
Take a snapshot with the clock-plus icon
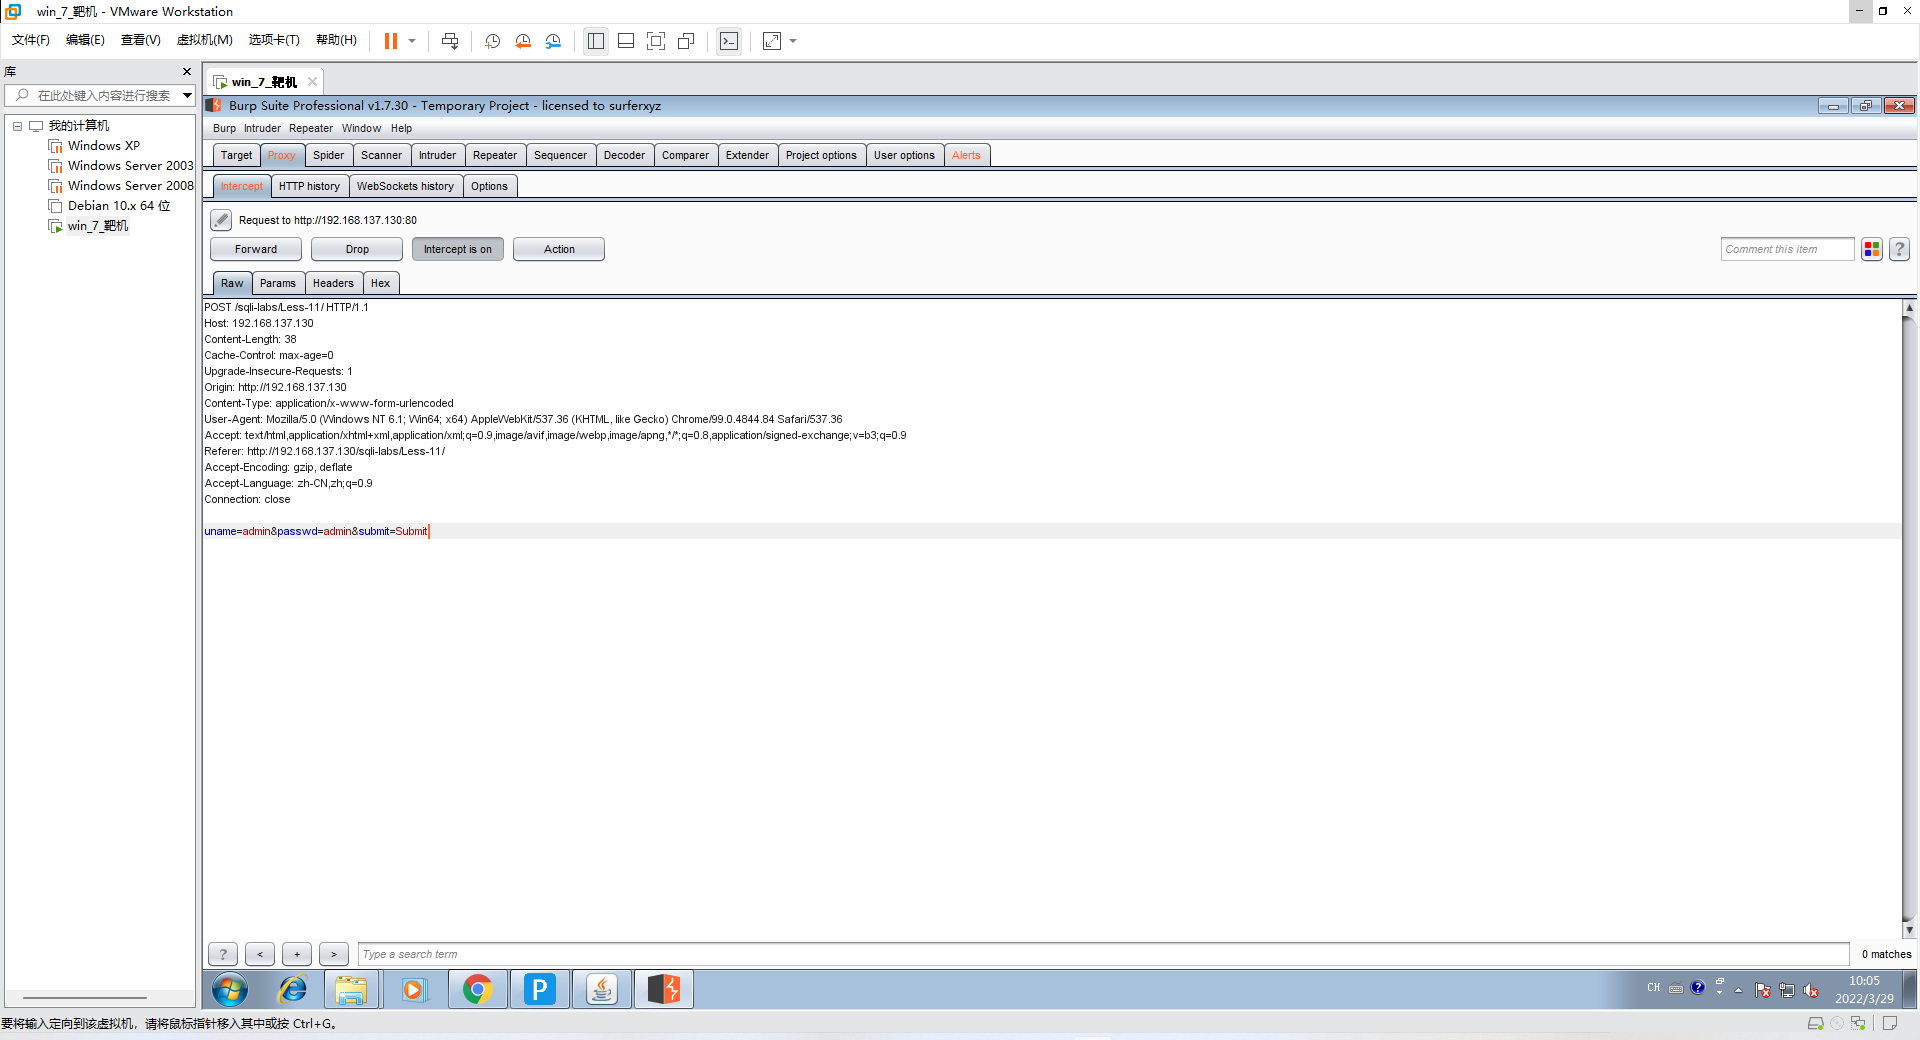pyautogui.click(x=493, y=41)
